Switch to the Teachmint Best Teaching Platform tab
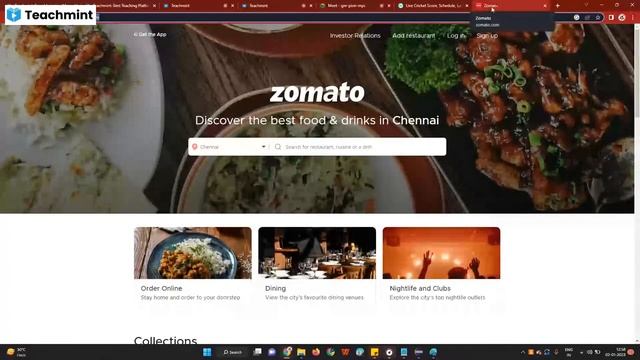Viewport: 640px width, 360px height. click(122, 6)
